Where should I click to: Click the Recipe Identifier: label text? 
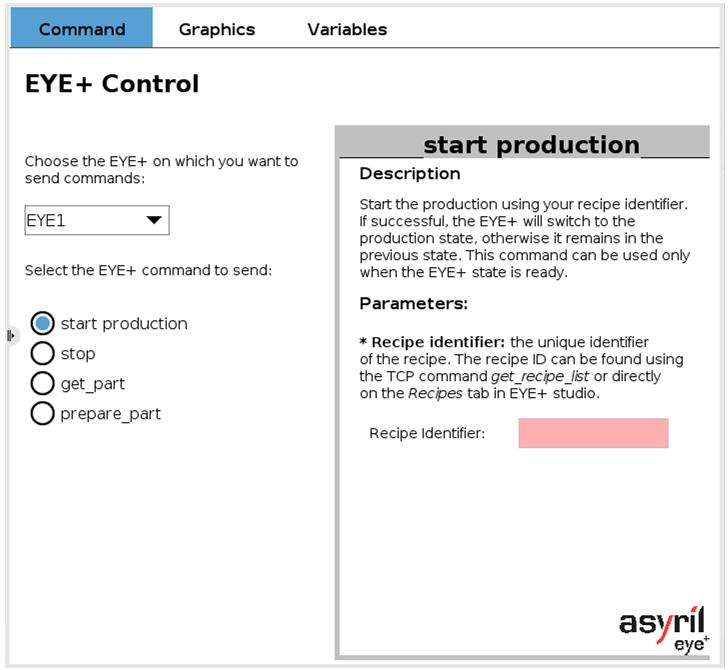click(427, 433)
